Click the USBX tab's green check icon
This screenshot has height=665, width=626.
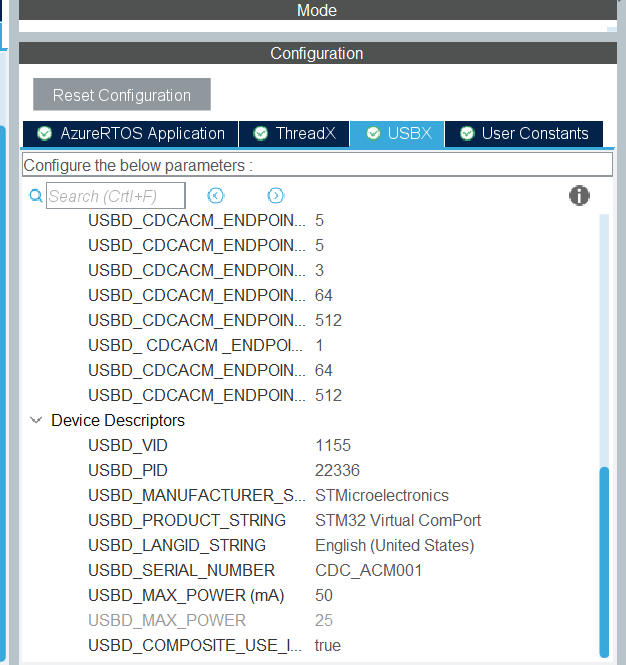(373, 134)
